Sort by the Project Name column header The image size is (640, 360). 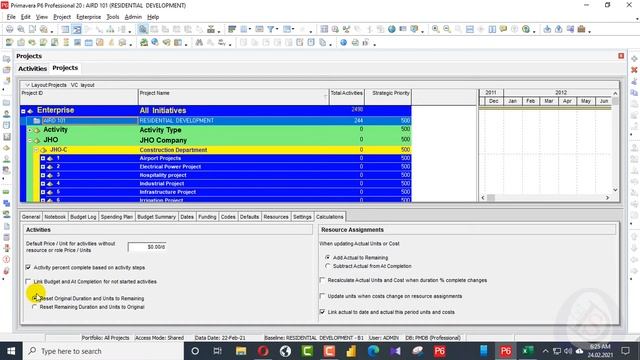[233, 97]
